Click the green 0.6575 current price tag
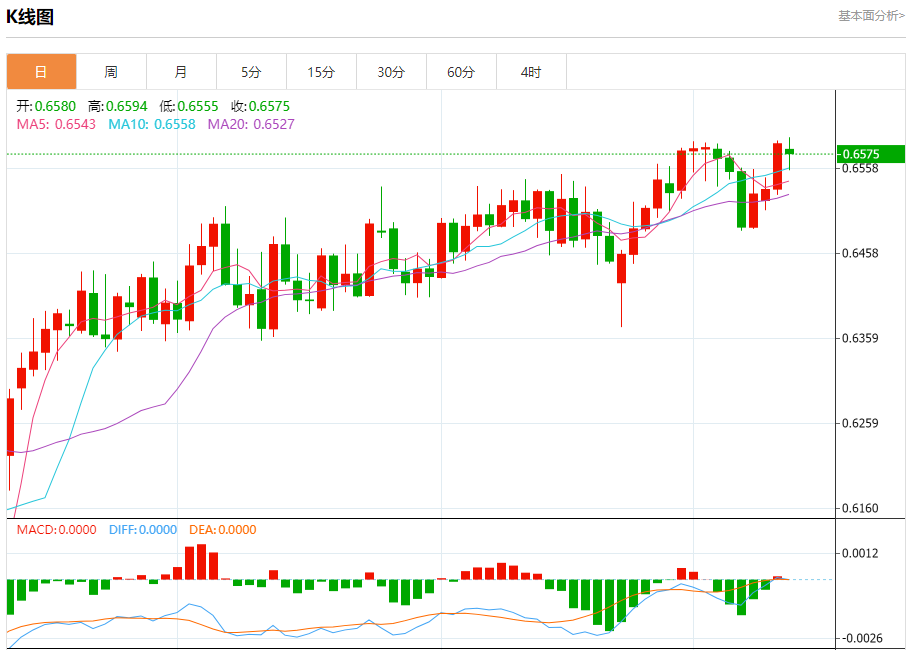The width and height of the screenshot is (908, 650). point(870,154)
